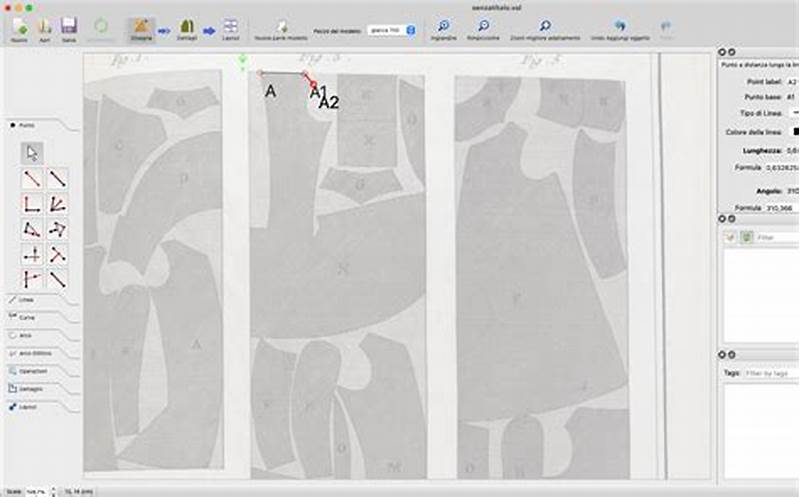Click the Scale stepper arrows in status bar
The image size is (800, 497).
tap(53, 492)
